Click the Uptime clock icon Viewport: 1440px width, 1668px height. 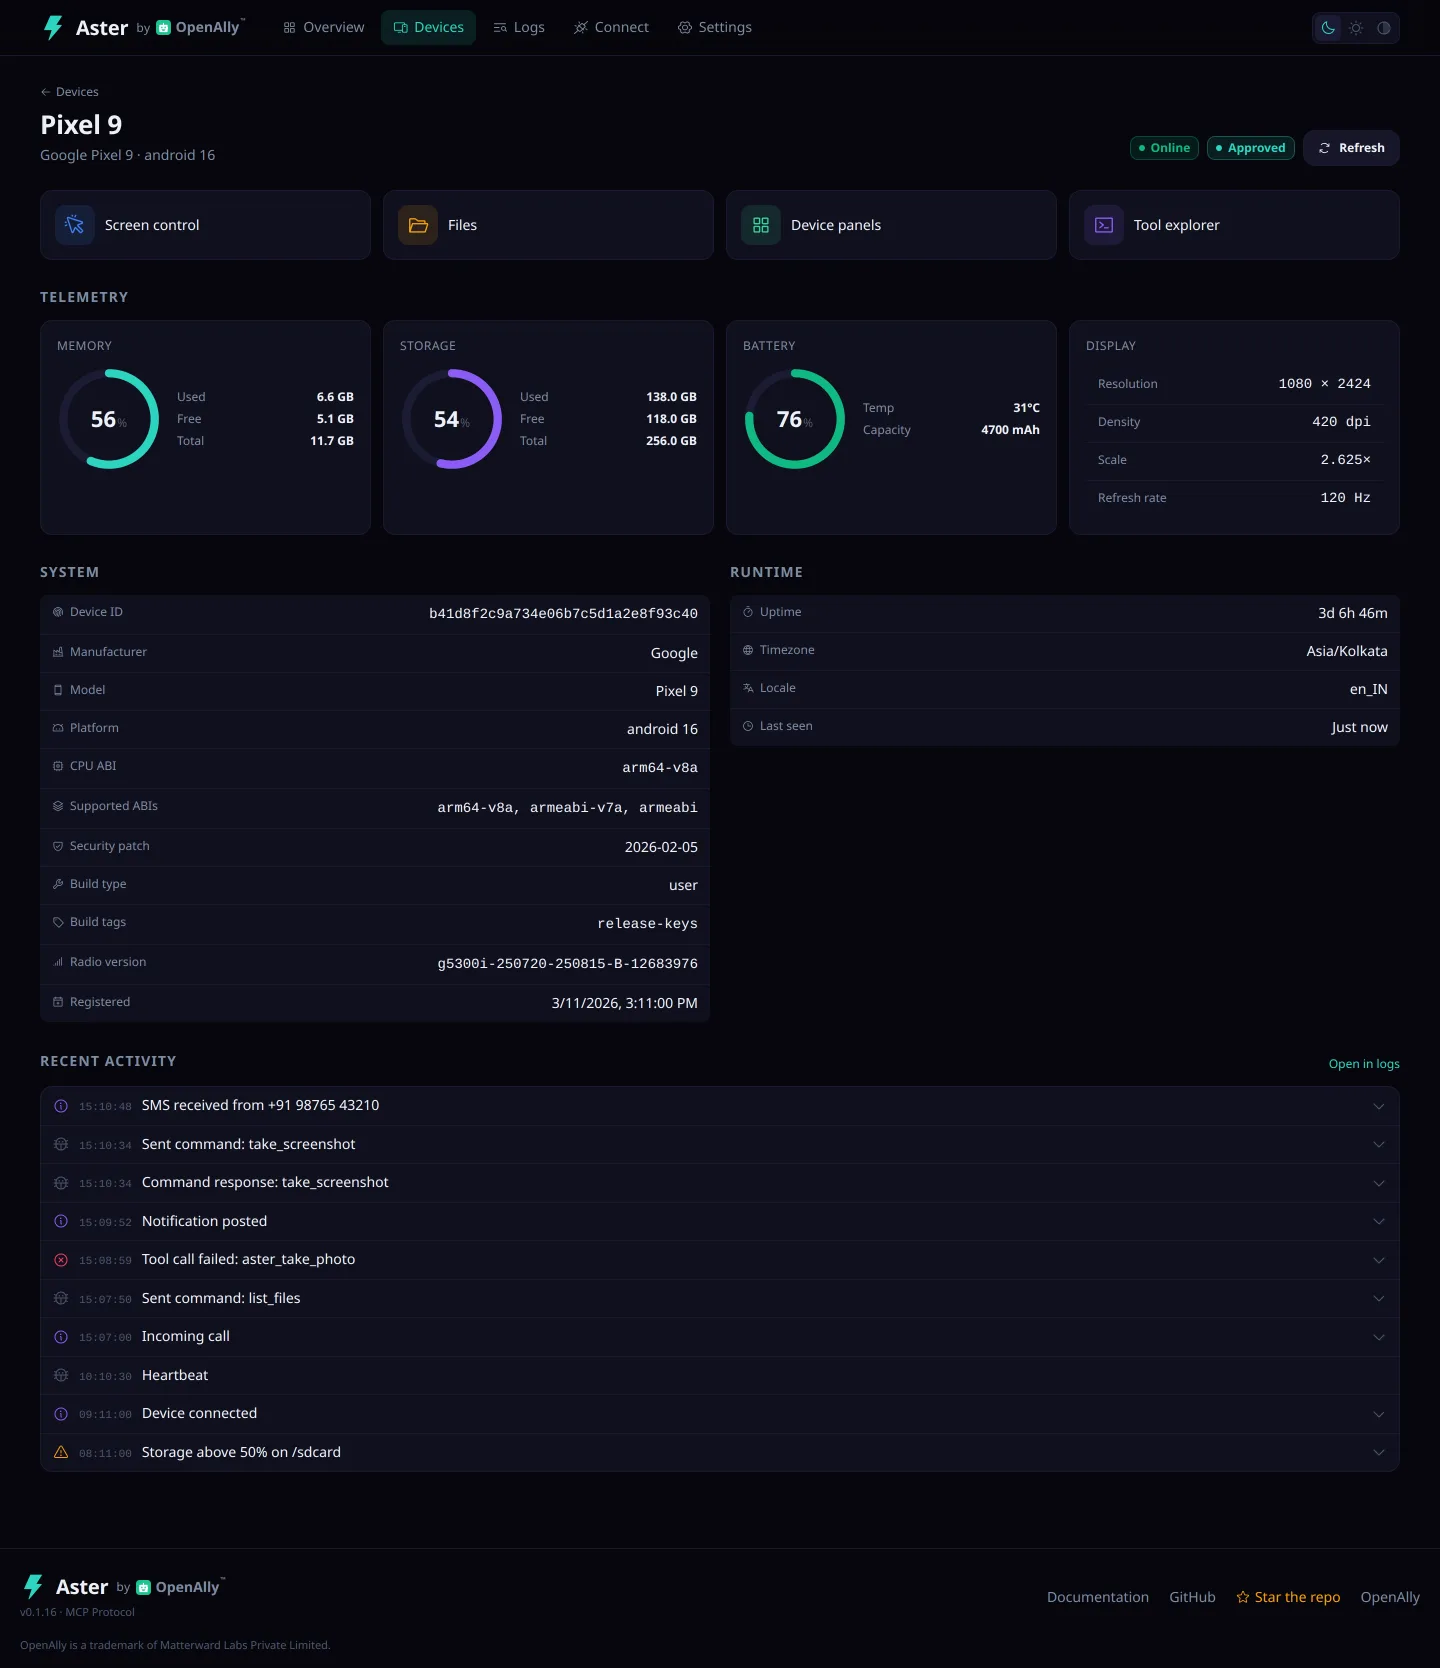coord(748,612)
